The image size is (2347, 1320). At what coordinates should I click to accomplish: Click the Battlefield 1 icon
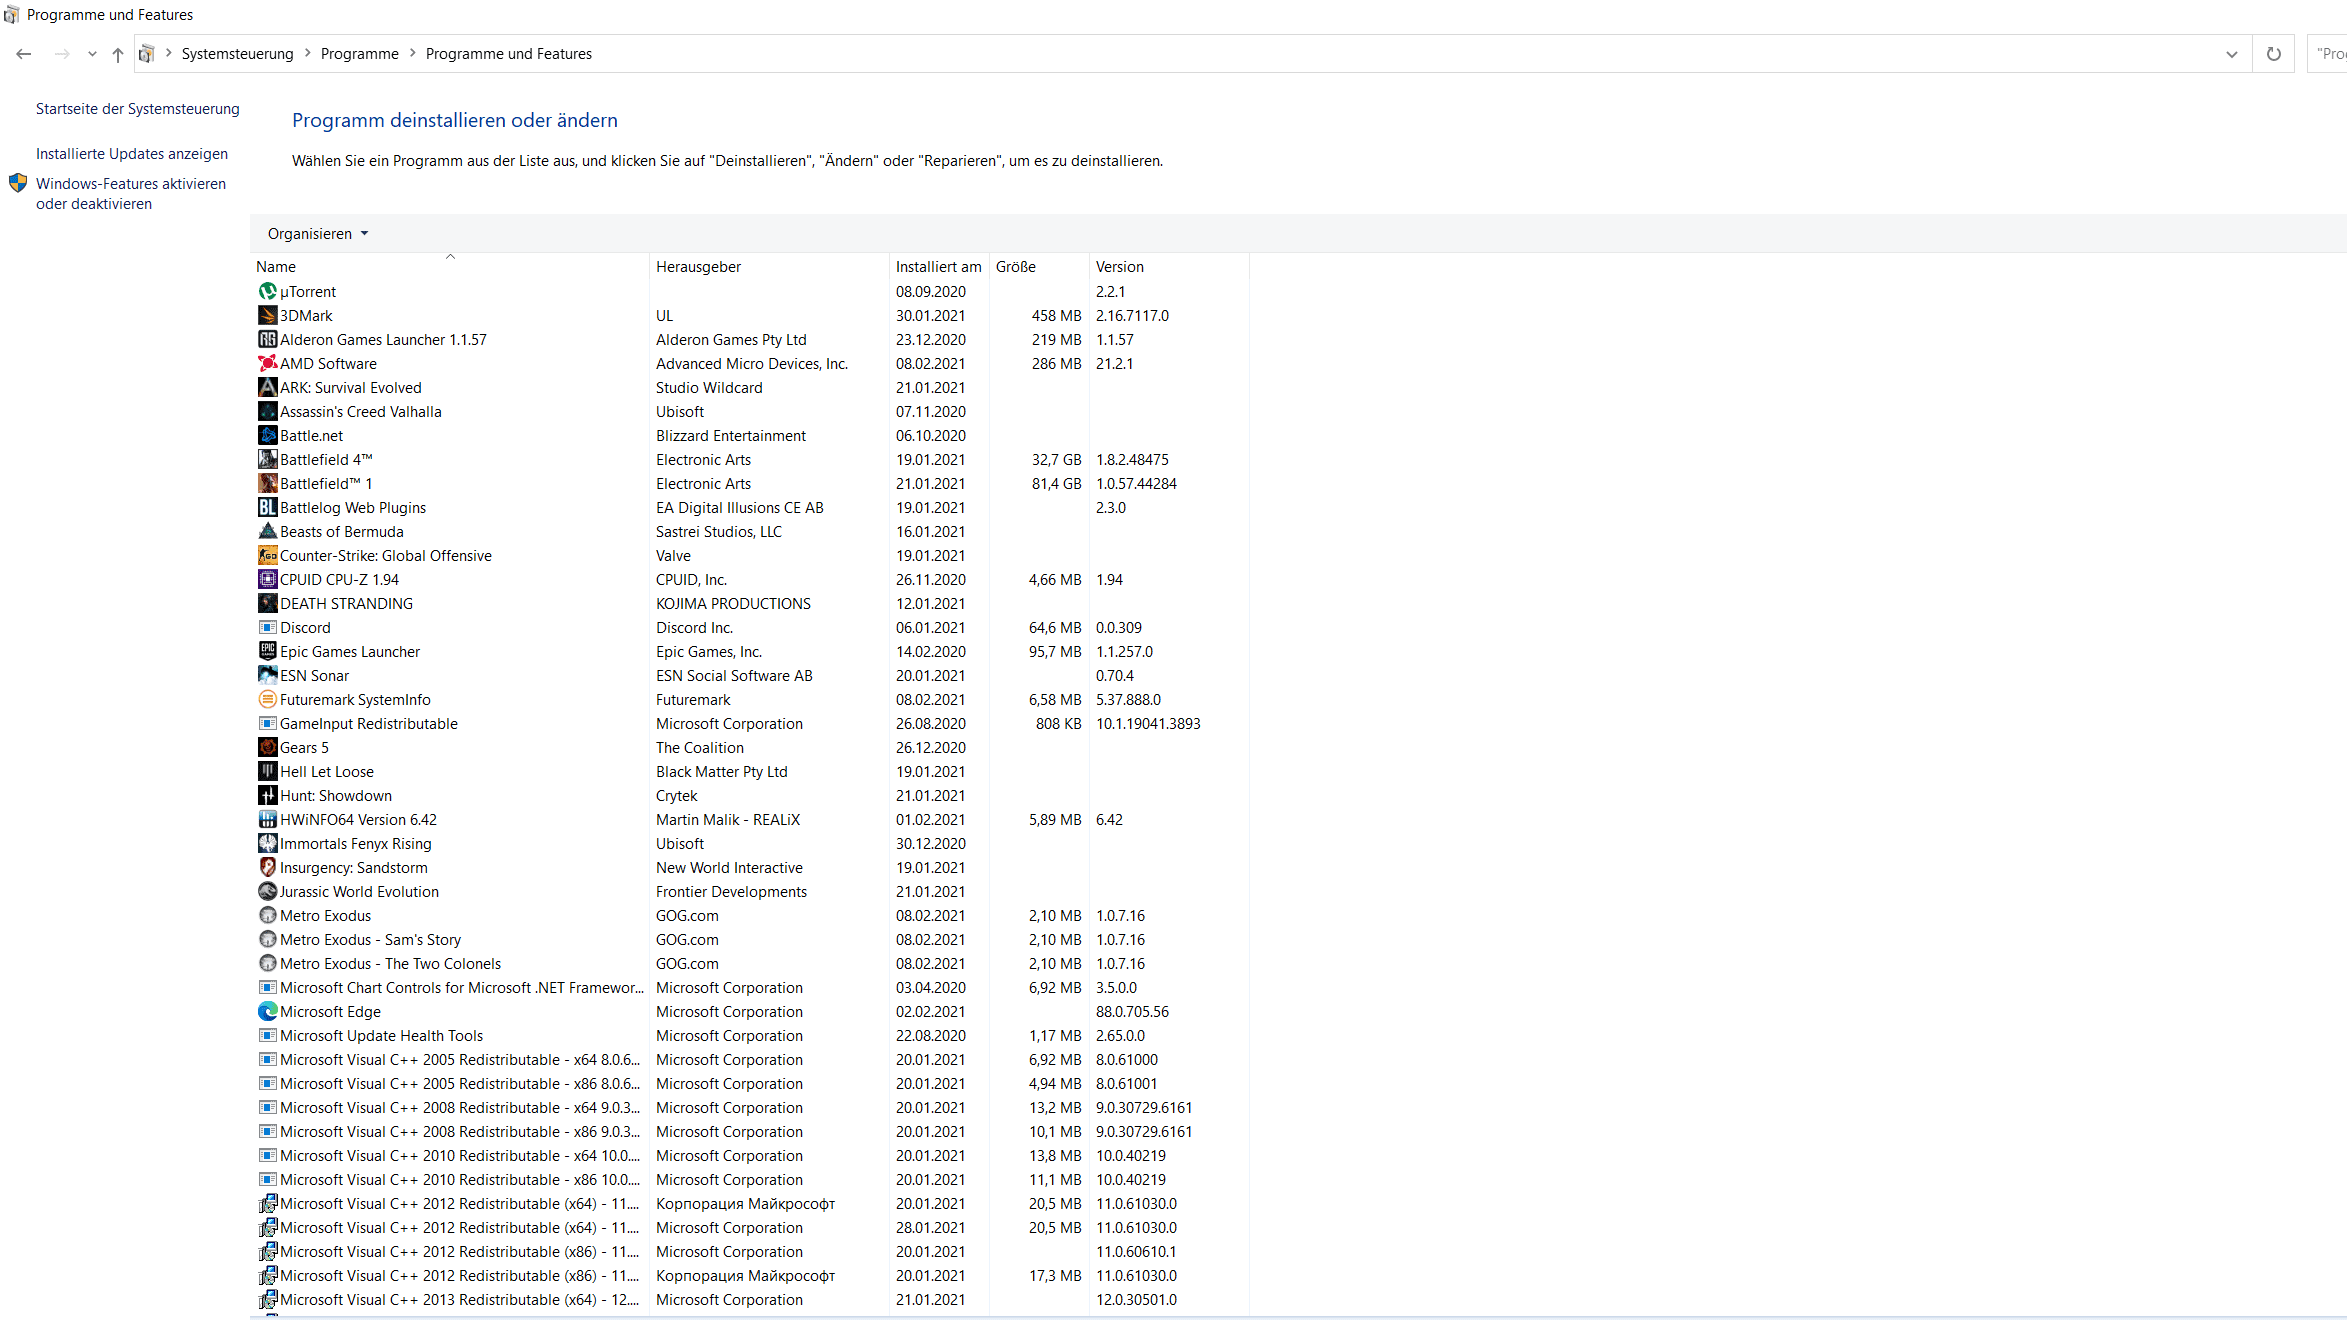pyautogui.click(x=267, y=483)
